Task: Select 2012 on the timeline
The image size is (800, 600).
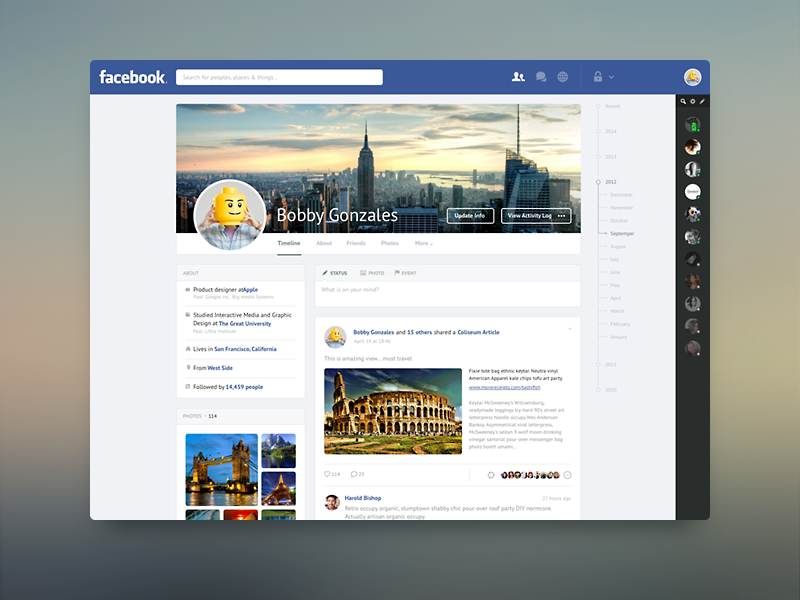Action: (611, 182)
